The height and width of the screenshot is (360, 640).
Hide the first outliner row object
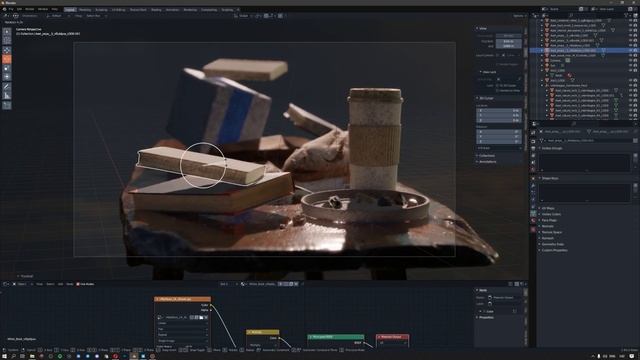[x=630, y=20]
